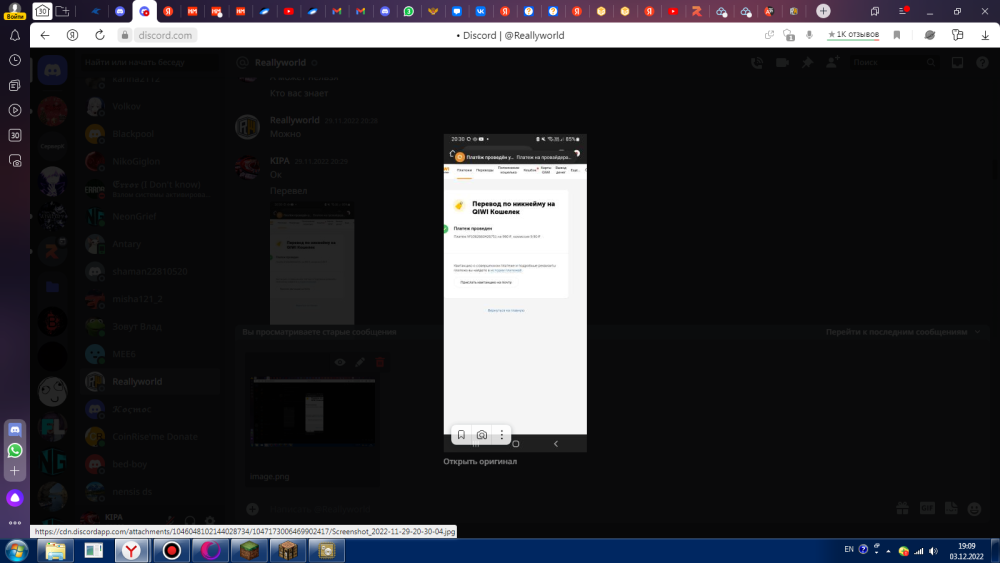1000x563 pixels.
Task: Activate voice search microphone
Action: click(809, 35)
